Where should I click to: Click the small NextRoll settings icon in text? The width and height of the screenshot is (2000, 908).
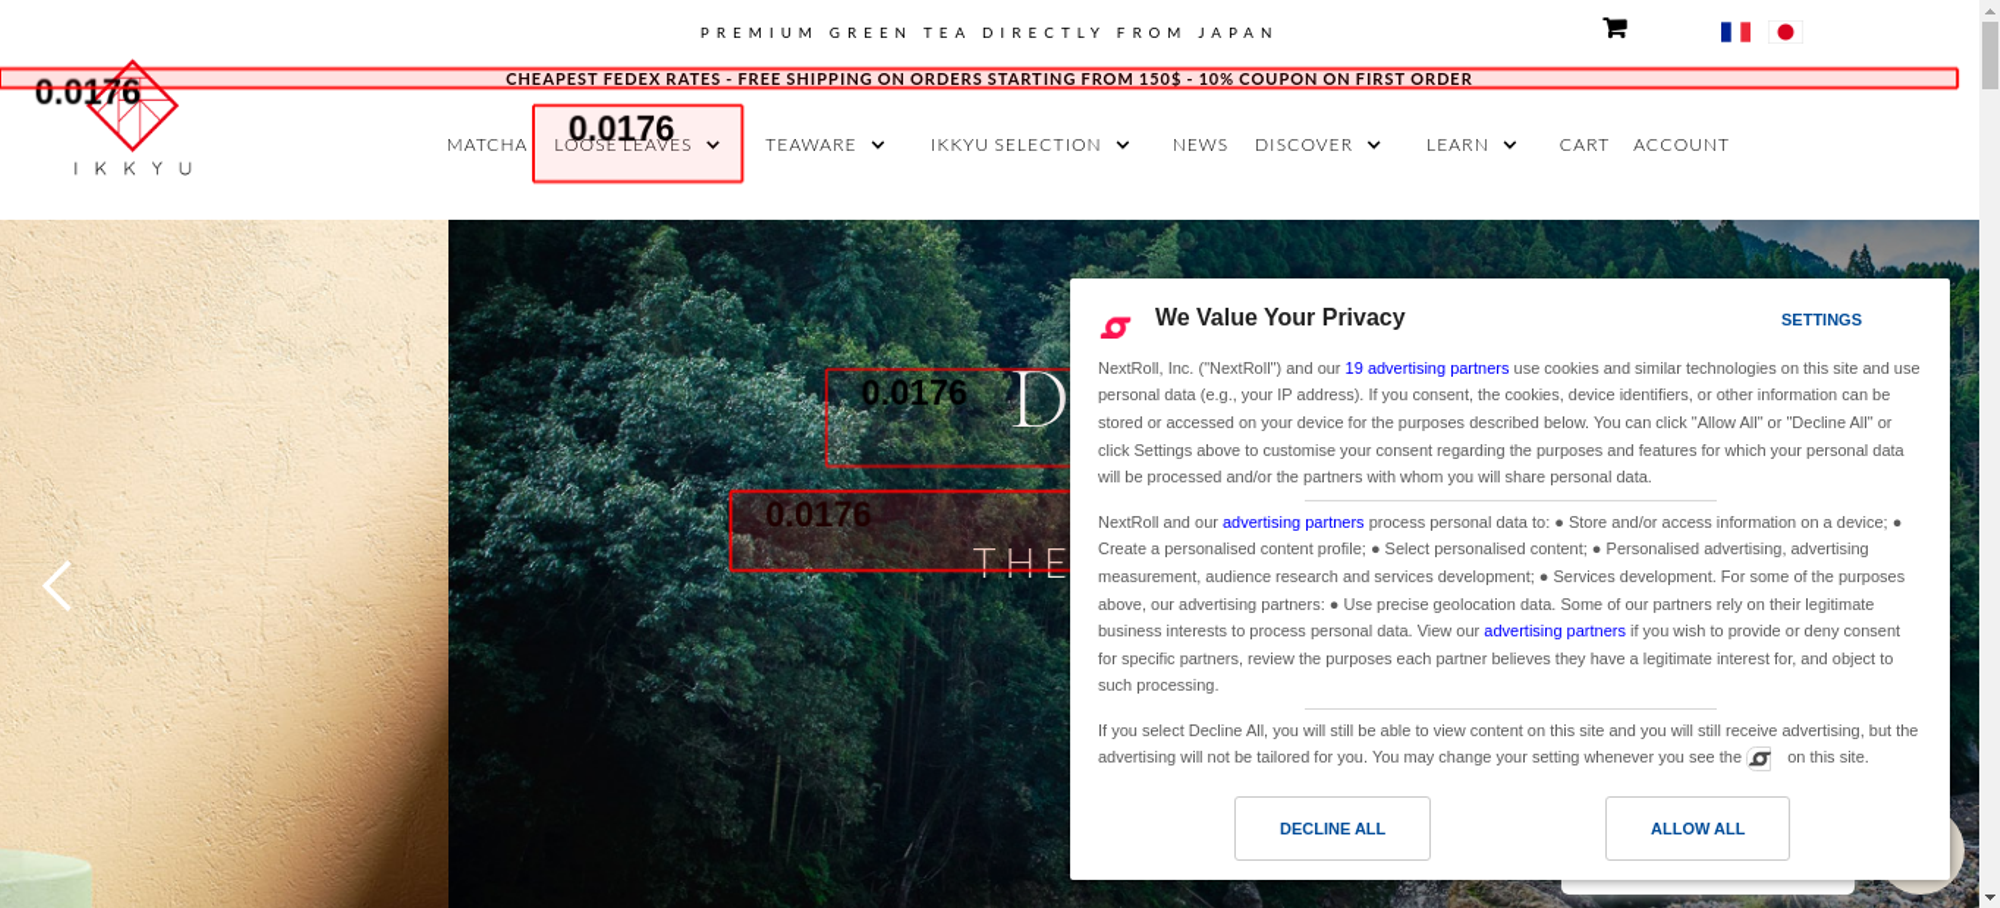coord(1759,758)
